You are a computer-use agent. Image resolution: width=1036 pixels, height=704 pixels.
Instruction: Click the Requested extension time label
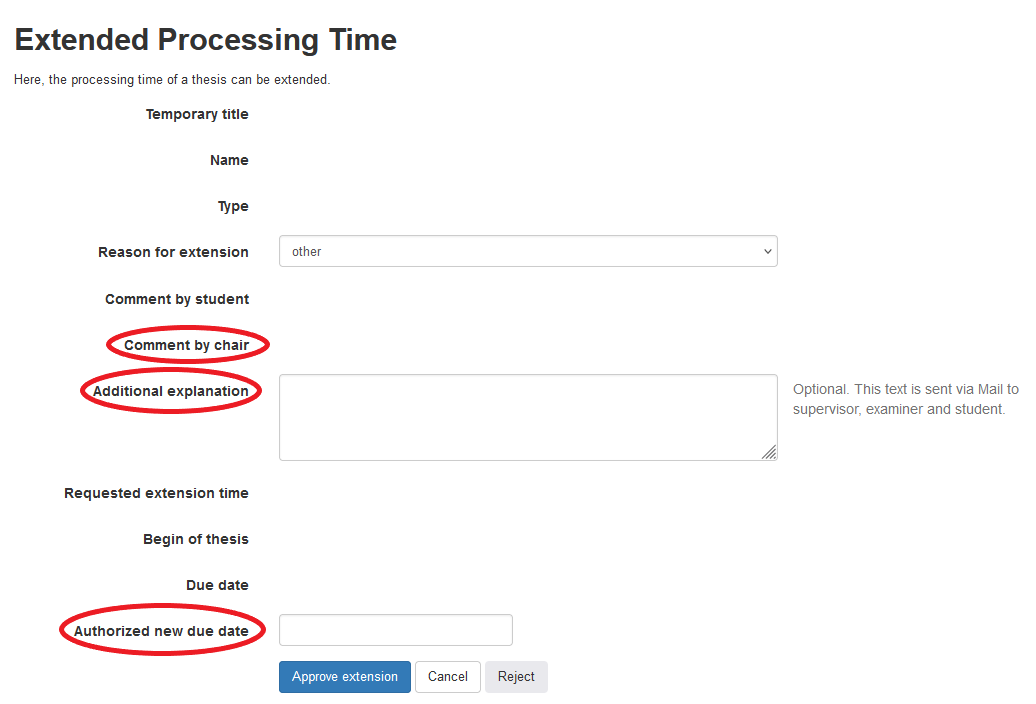coord(156,493)
